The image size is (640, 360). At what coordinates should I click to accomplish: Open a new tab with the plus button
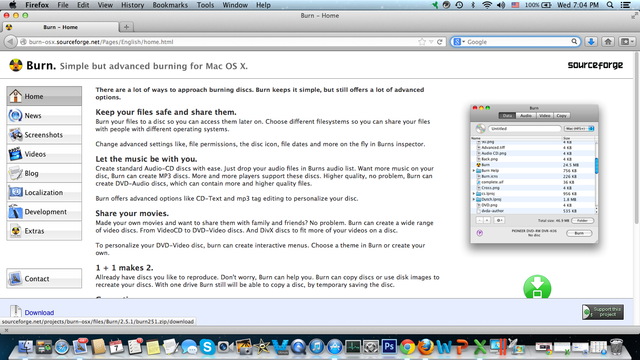tap(126, 27)
